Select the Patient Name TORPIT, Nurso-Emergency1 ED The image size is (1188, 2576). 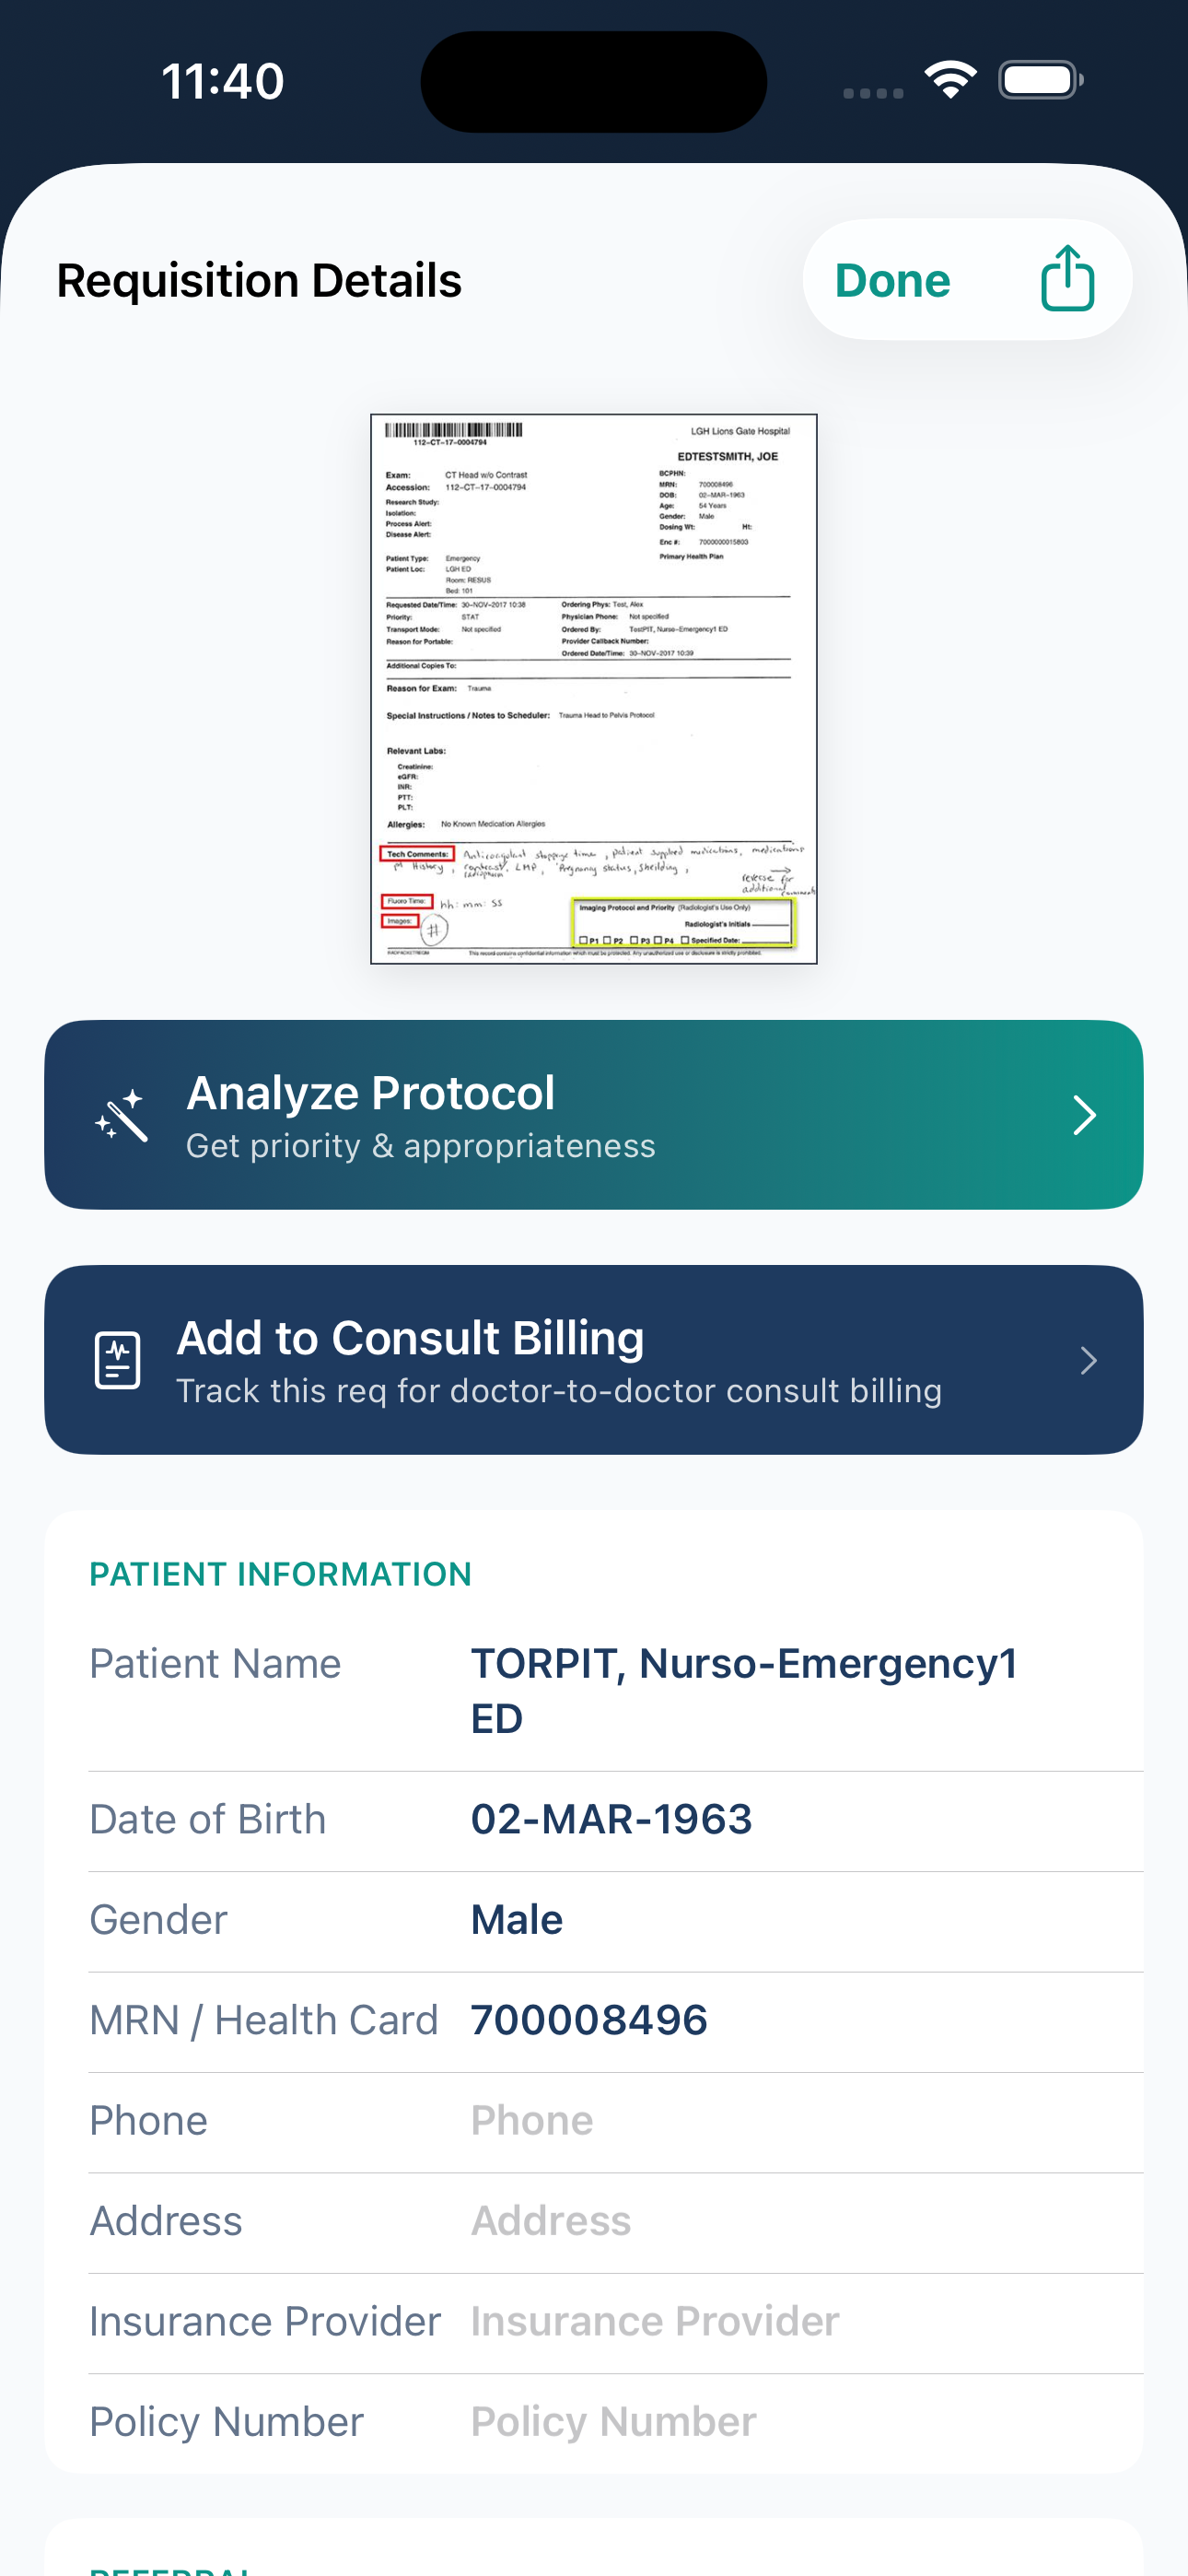[x=744, y=1690]
